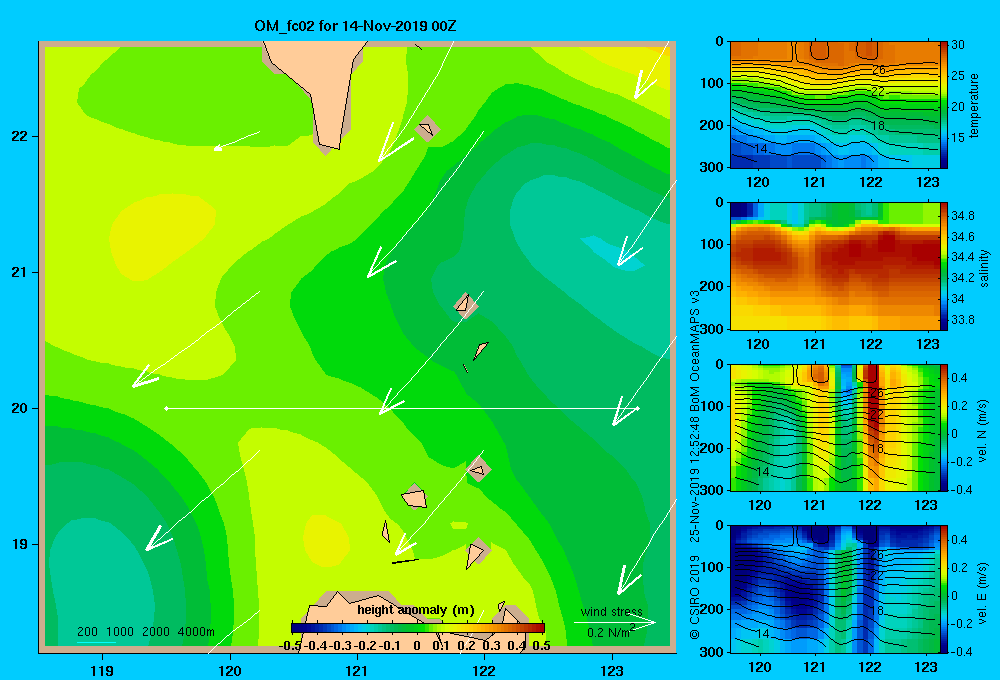The image size is (1000, 680).
Task: Click the transect line's east endpoint
Action: tap(638, 408)
